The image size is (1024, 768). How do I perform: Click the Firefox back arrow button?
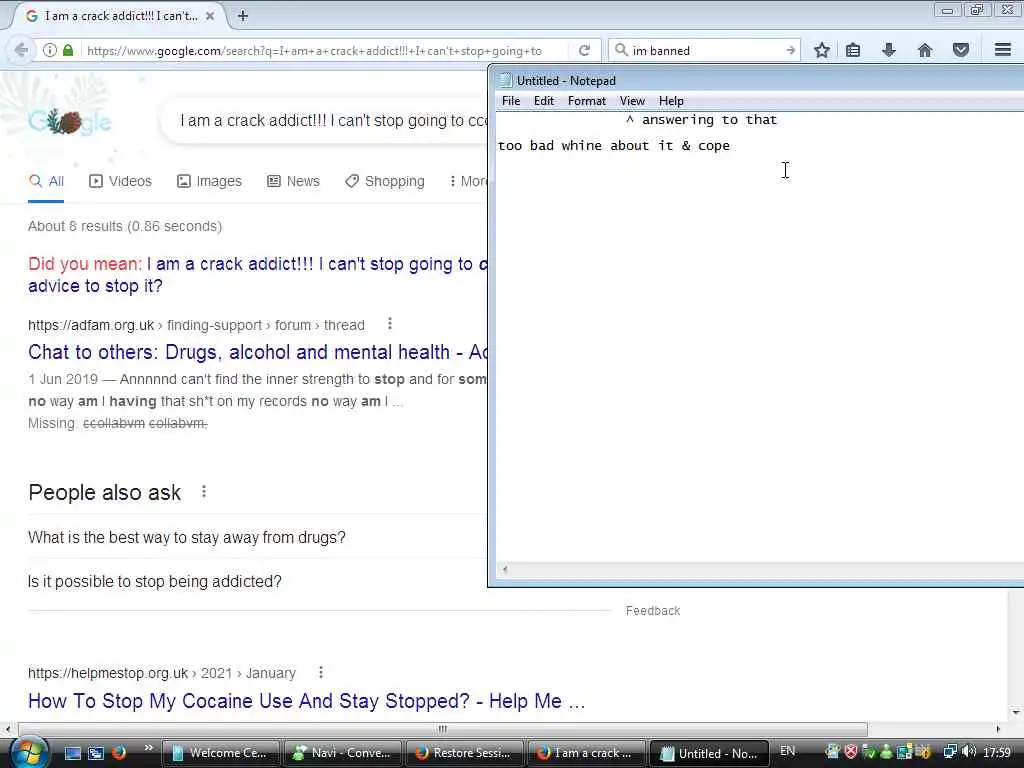pyautogui.click(x=21, y=50)
